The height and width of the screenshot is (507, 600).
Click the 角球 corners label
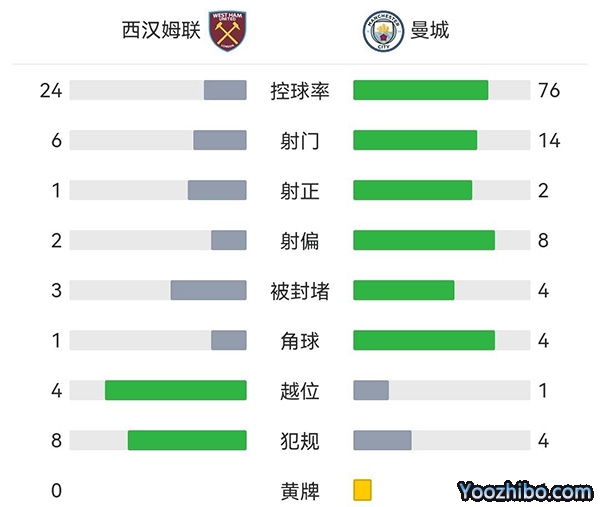click(x=300, y=341)
